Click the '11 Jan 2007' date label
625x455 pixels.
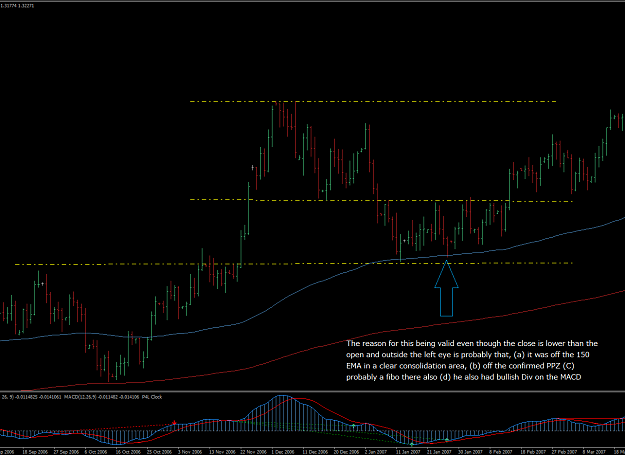[408, 452]
